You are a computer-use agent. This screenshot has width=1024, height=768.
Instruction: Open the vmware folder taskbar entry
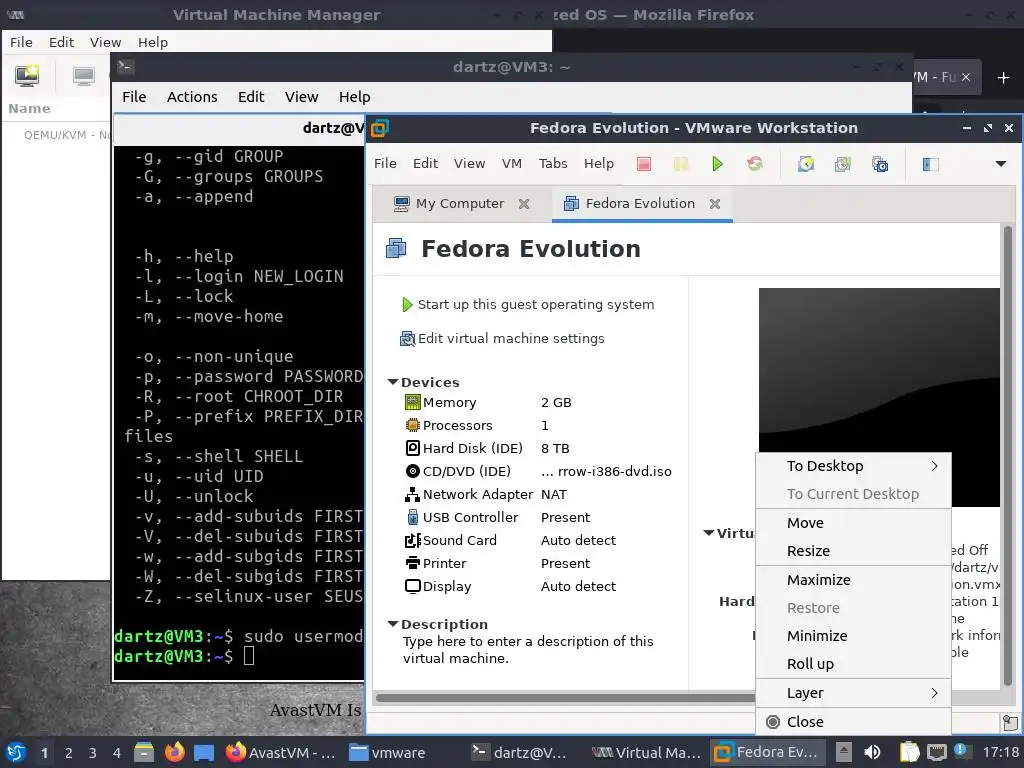pyautogui.click(x=387, y=752)
